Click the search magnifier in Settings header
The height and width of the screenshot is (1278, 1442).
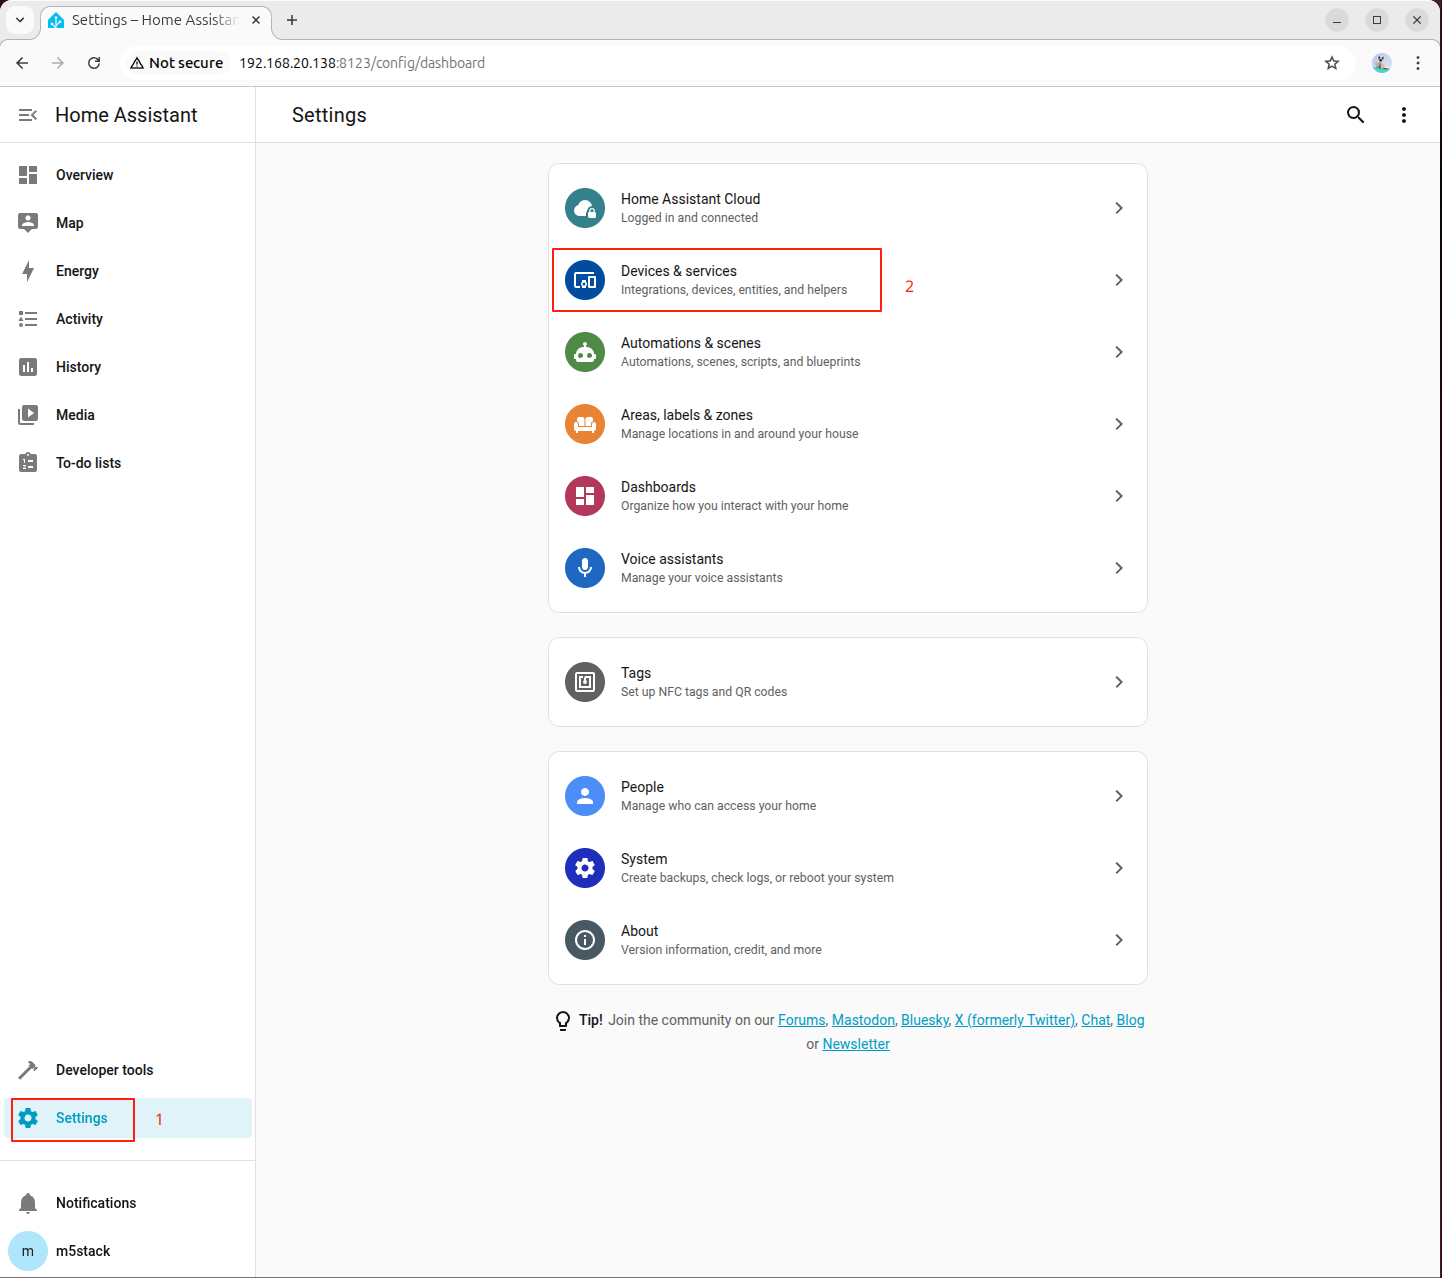pos(1355,115)
